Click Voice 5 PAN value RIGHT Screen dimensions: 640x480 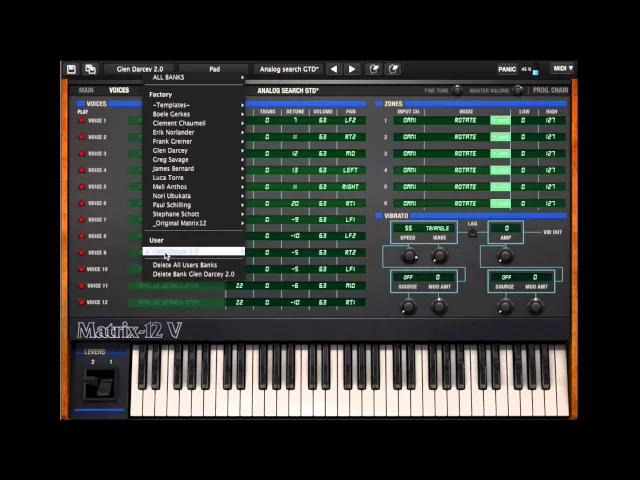(x=350, y=187)
